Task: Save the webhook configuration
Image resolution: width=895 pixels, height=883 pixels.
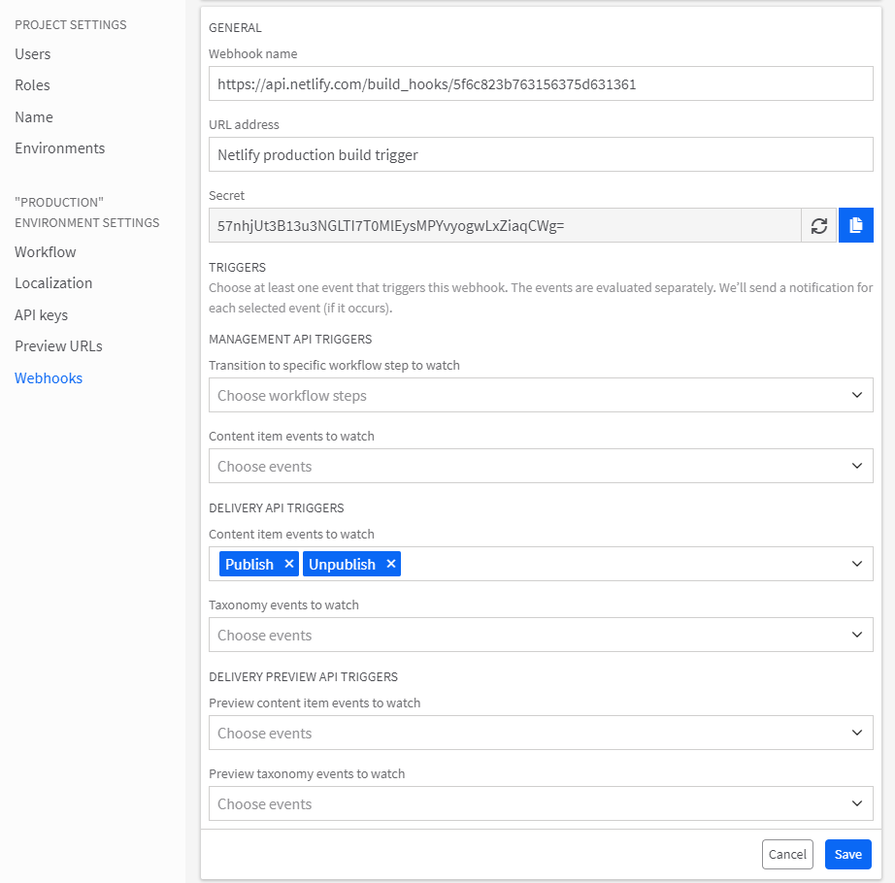Action: click(x=848, y=854)
